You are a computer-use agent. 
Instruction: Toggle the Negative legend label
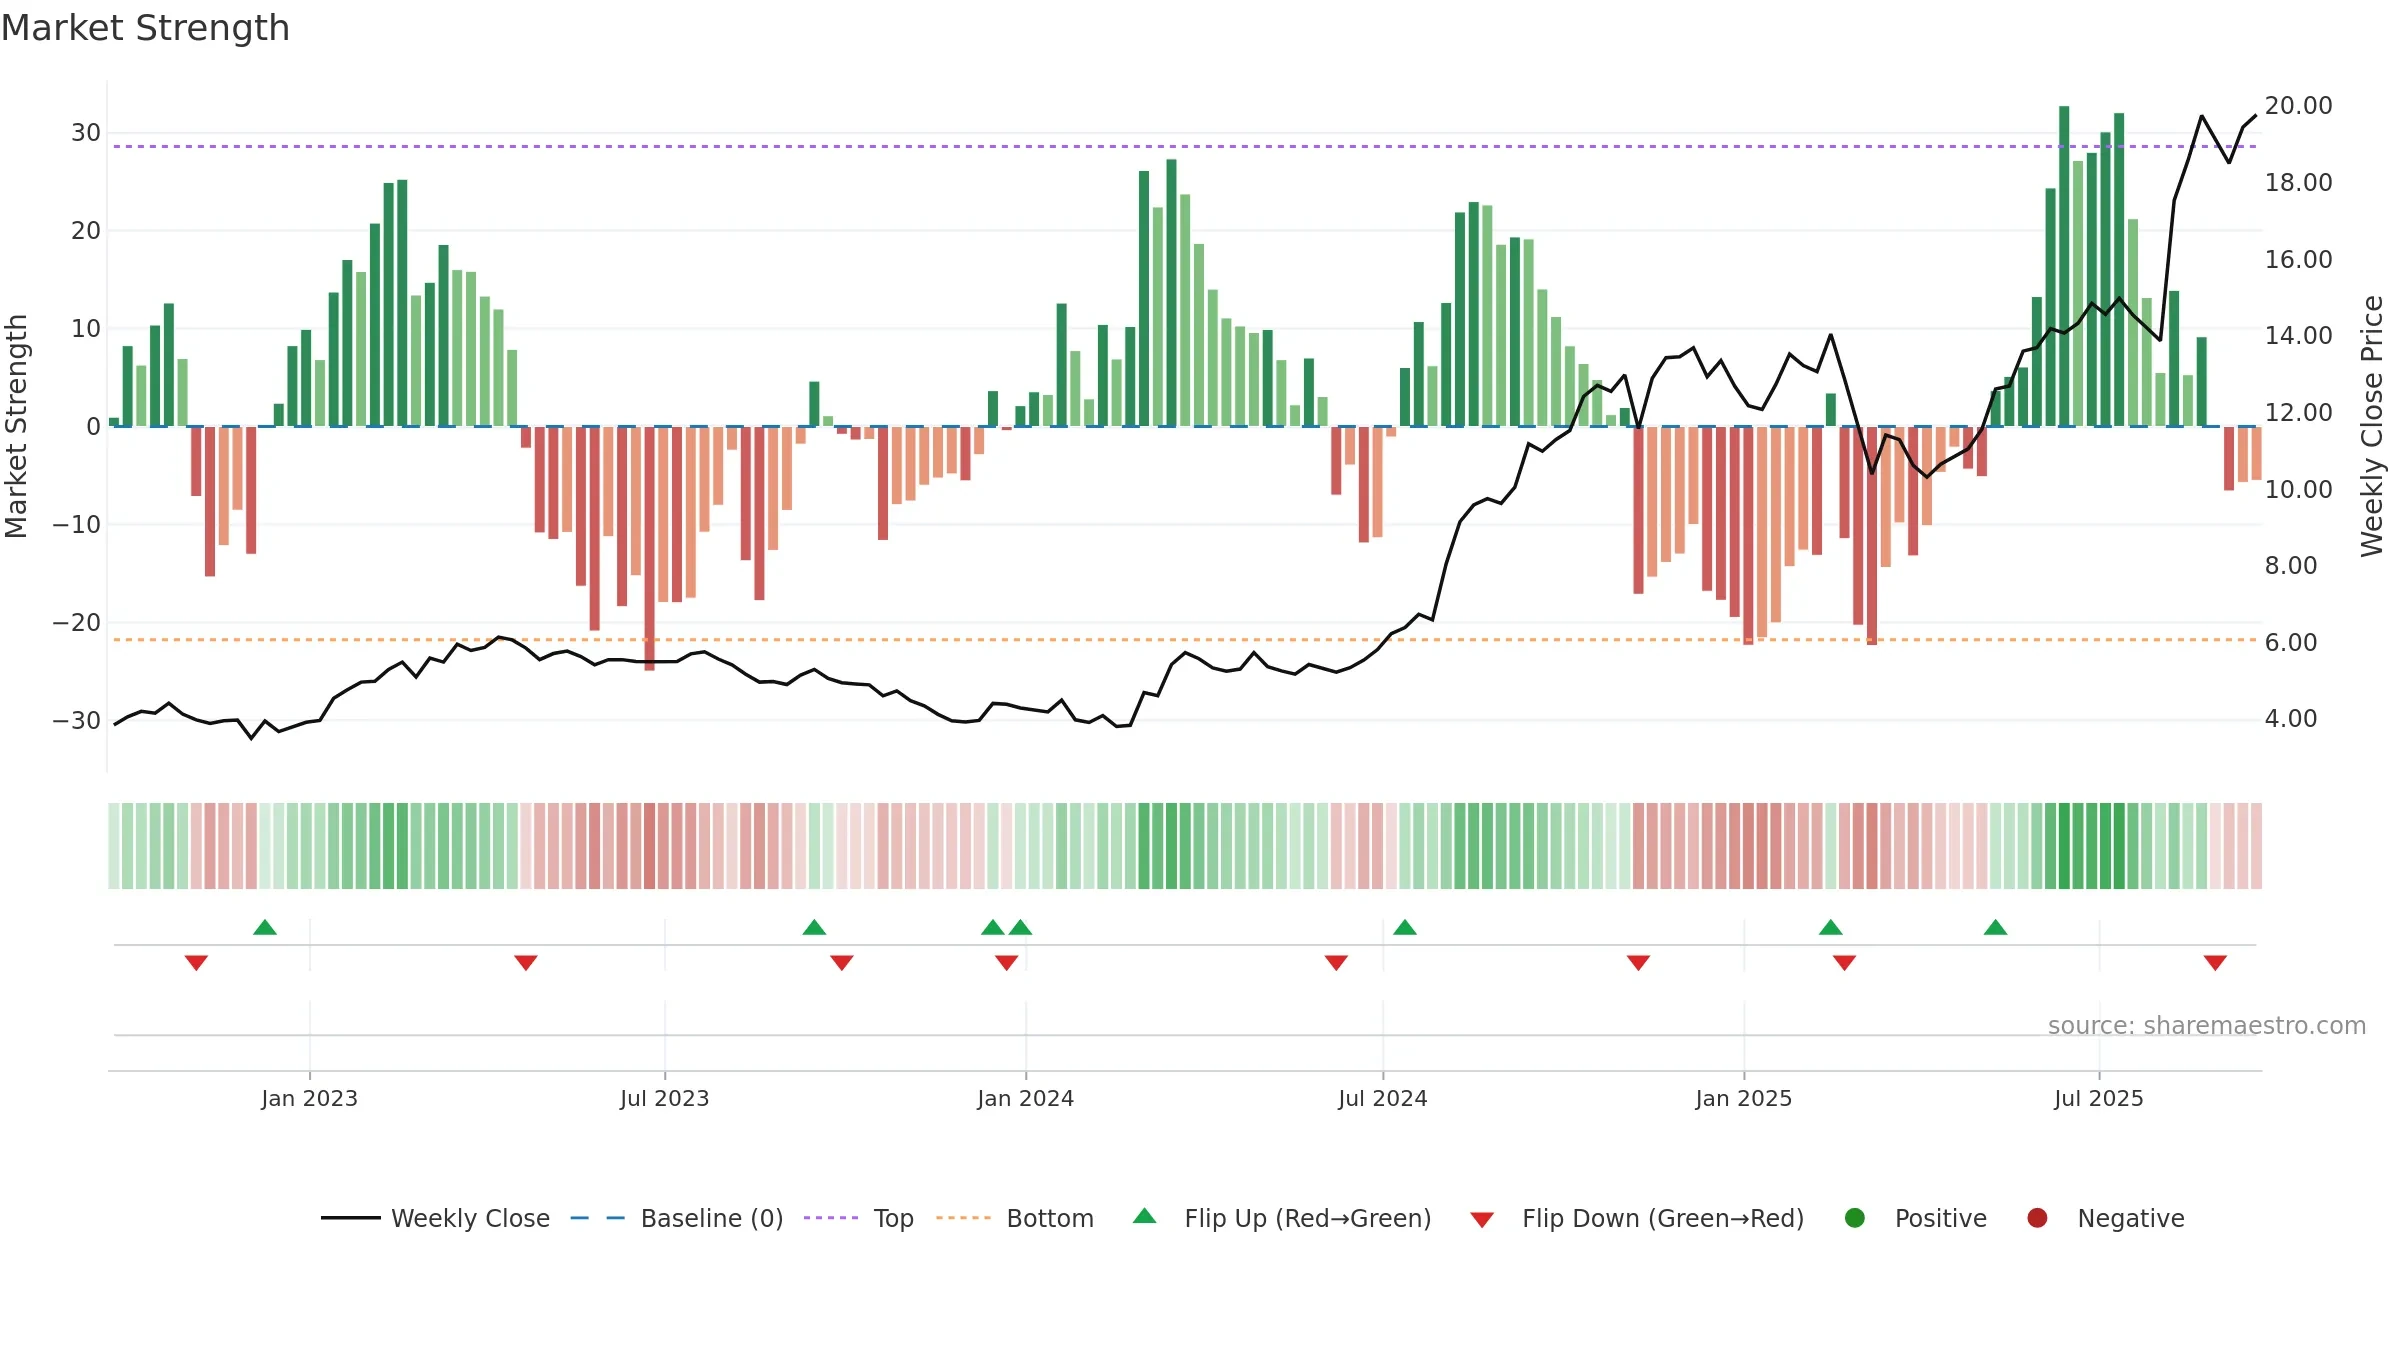tap(2131, 1219)
